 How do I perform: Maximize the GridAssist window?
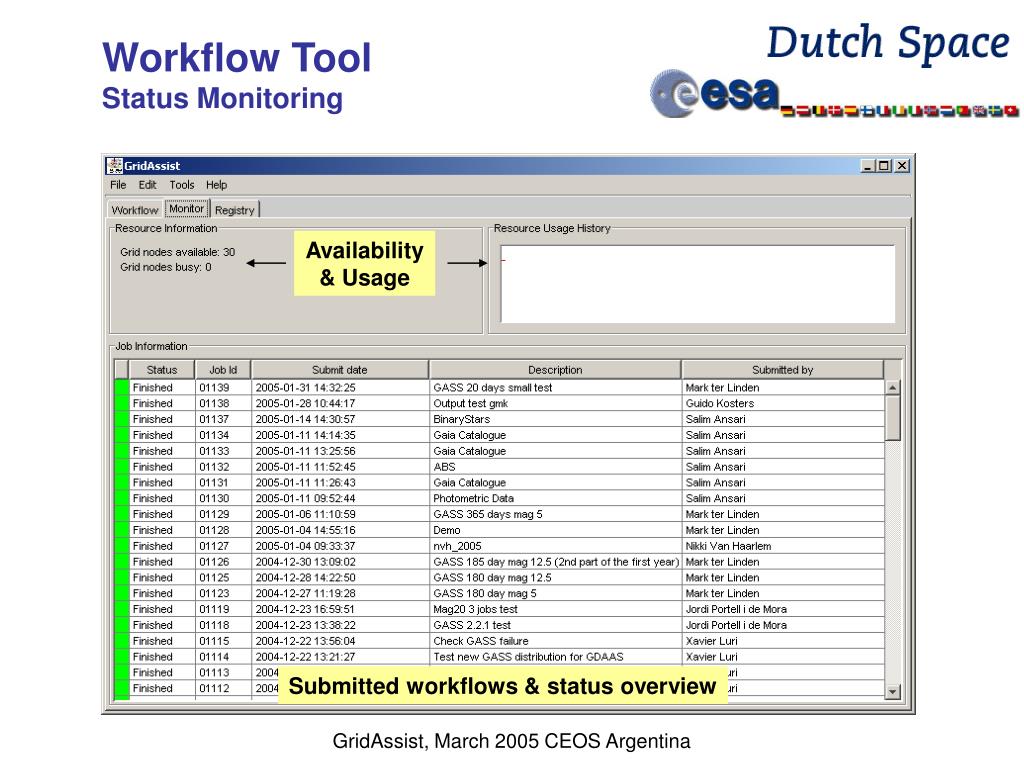(x=884, y=166)
